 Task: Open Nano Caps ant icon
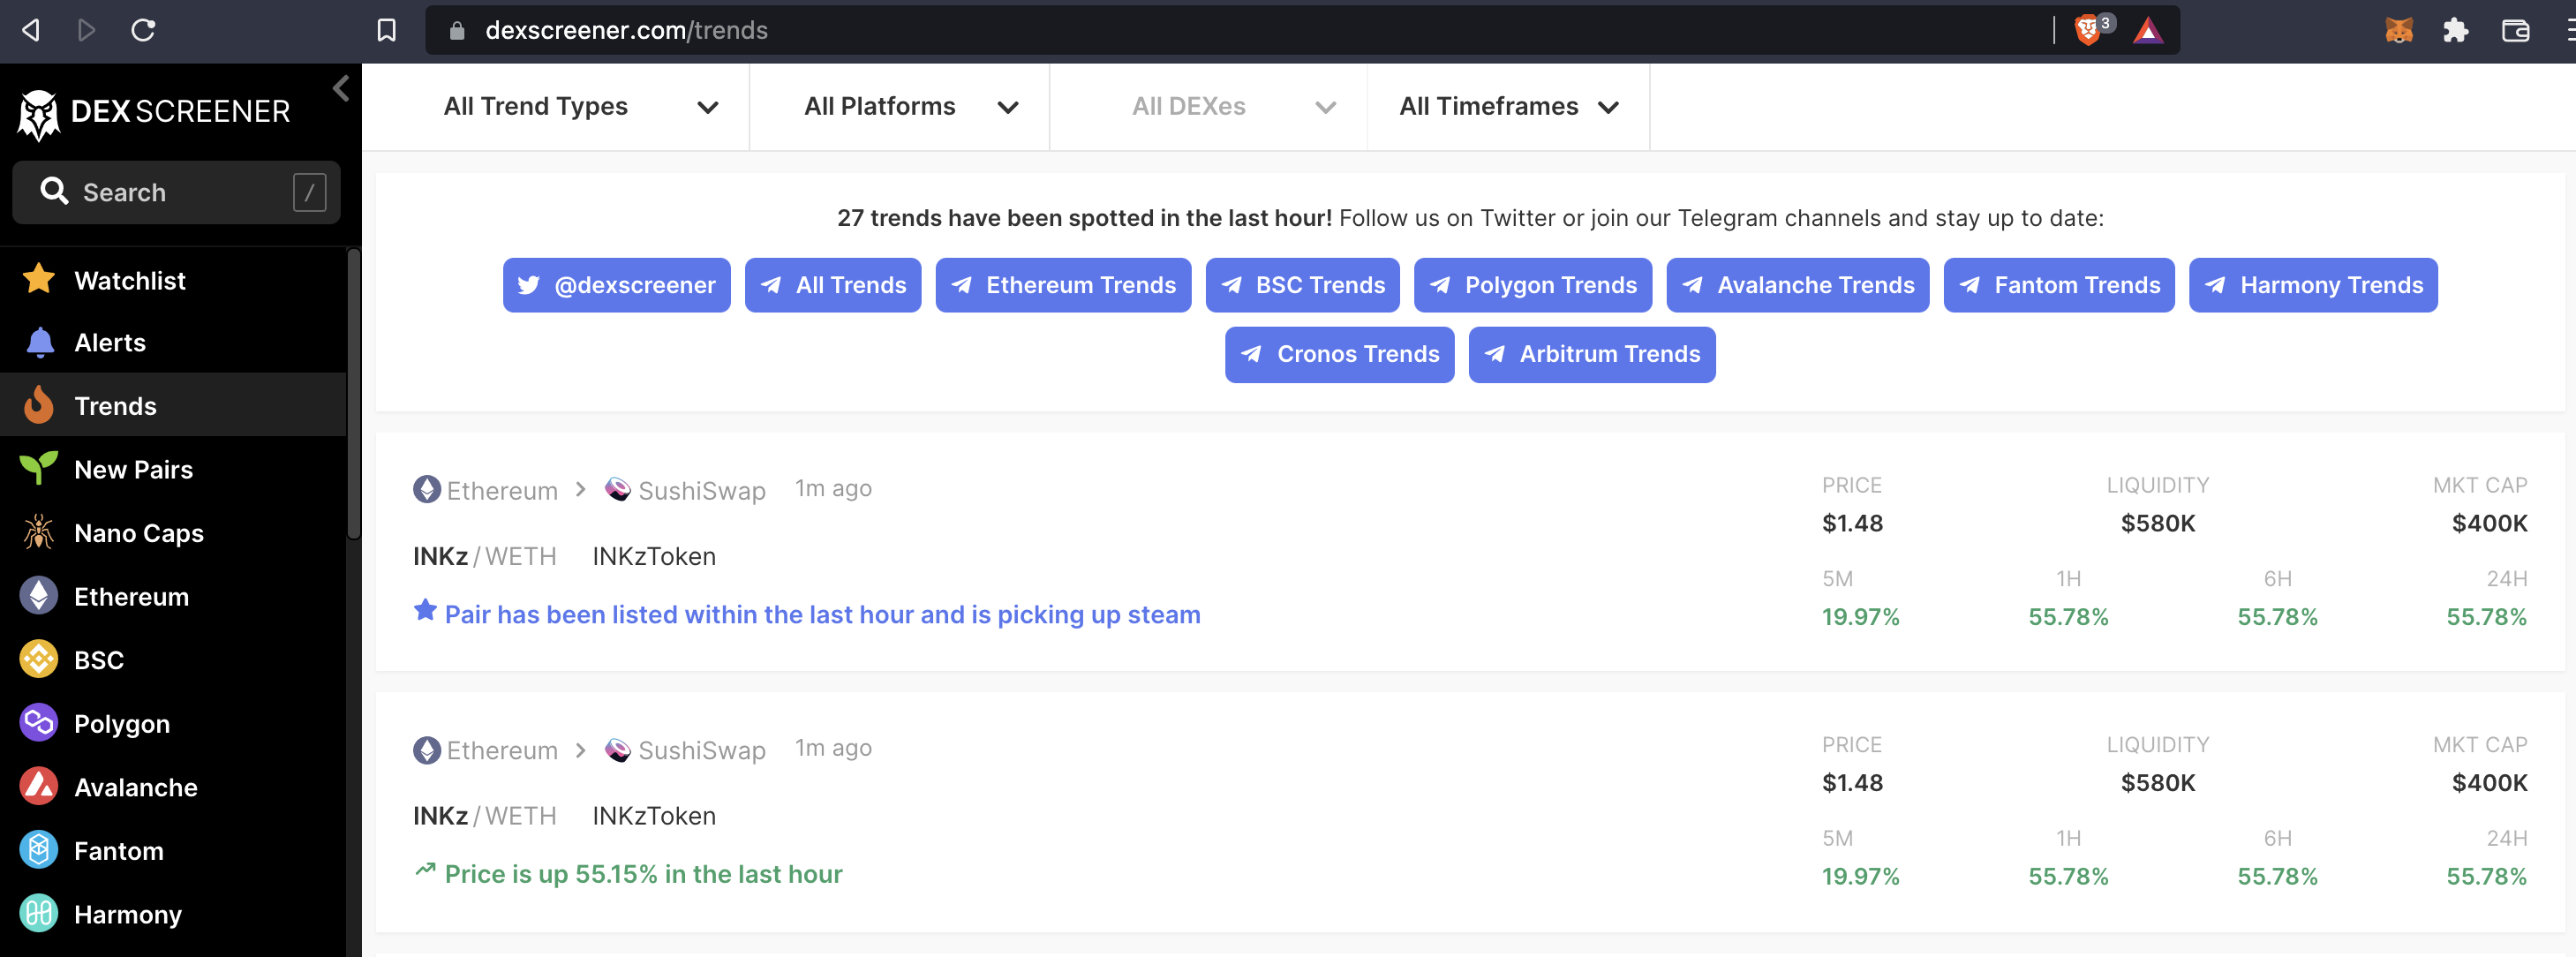38,532
